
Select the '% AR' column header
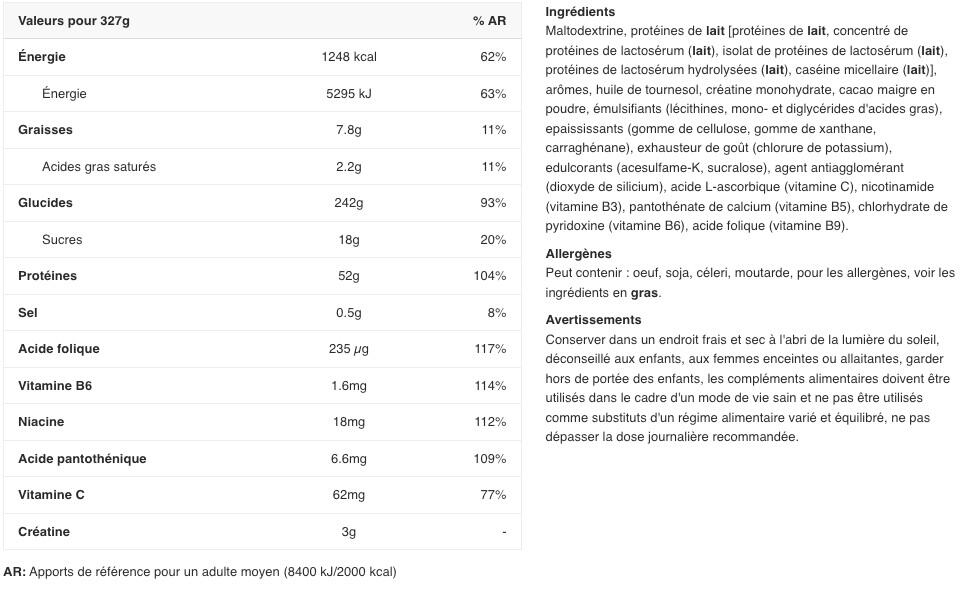pos(489,21)
